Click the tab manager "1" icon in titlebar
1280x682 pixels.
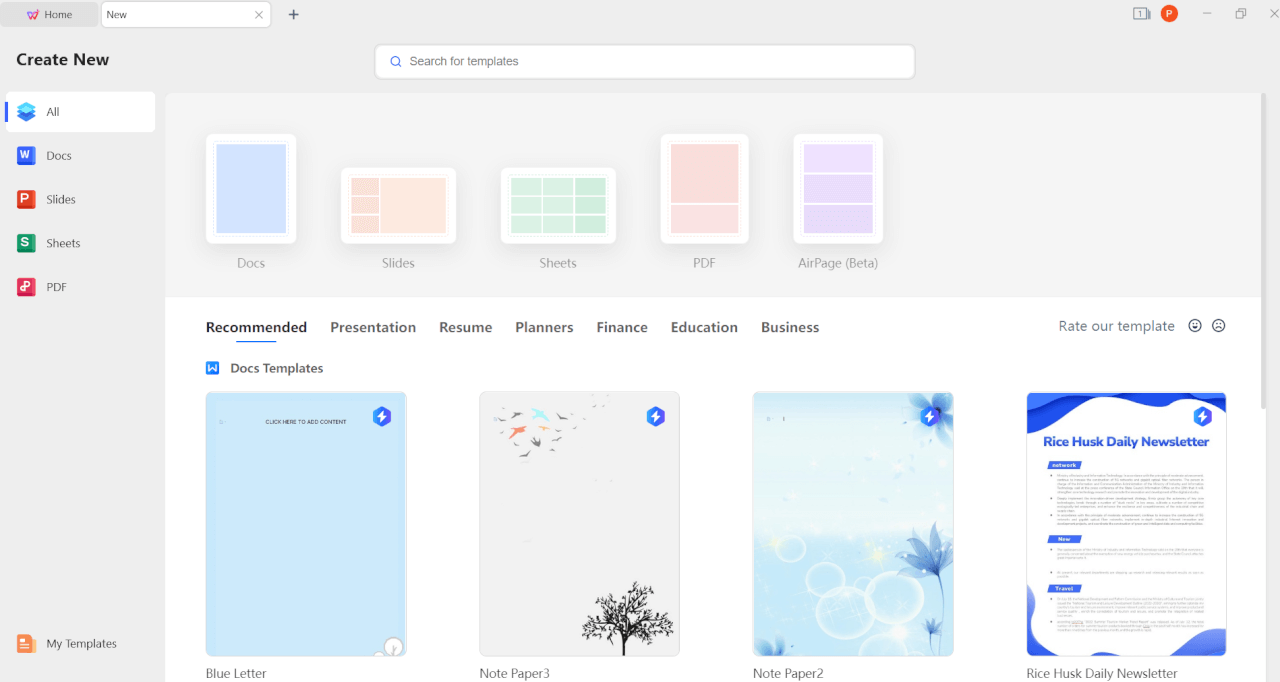click(1141, 14)
